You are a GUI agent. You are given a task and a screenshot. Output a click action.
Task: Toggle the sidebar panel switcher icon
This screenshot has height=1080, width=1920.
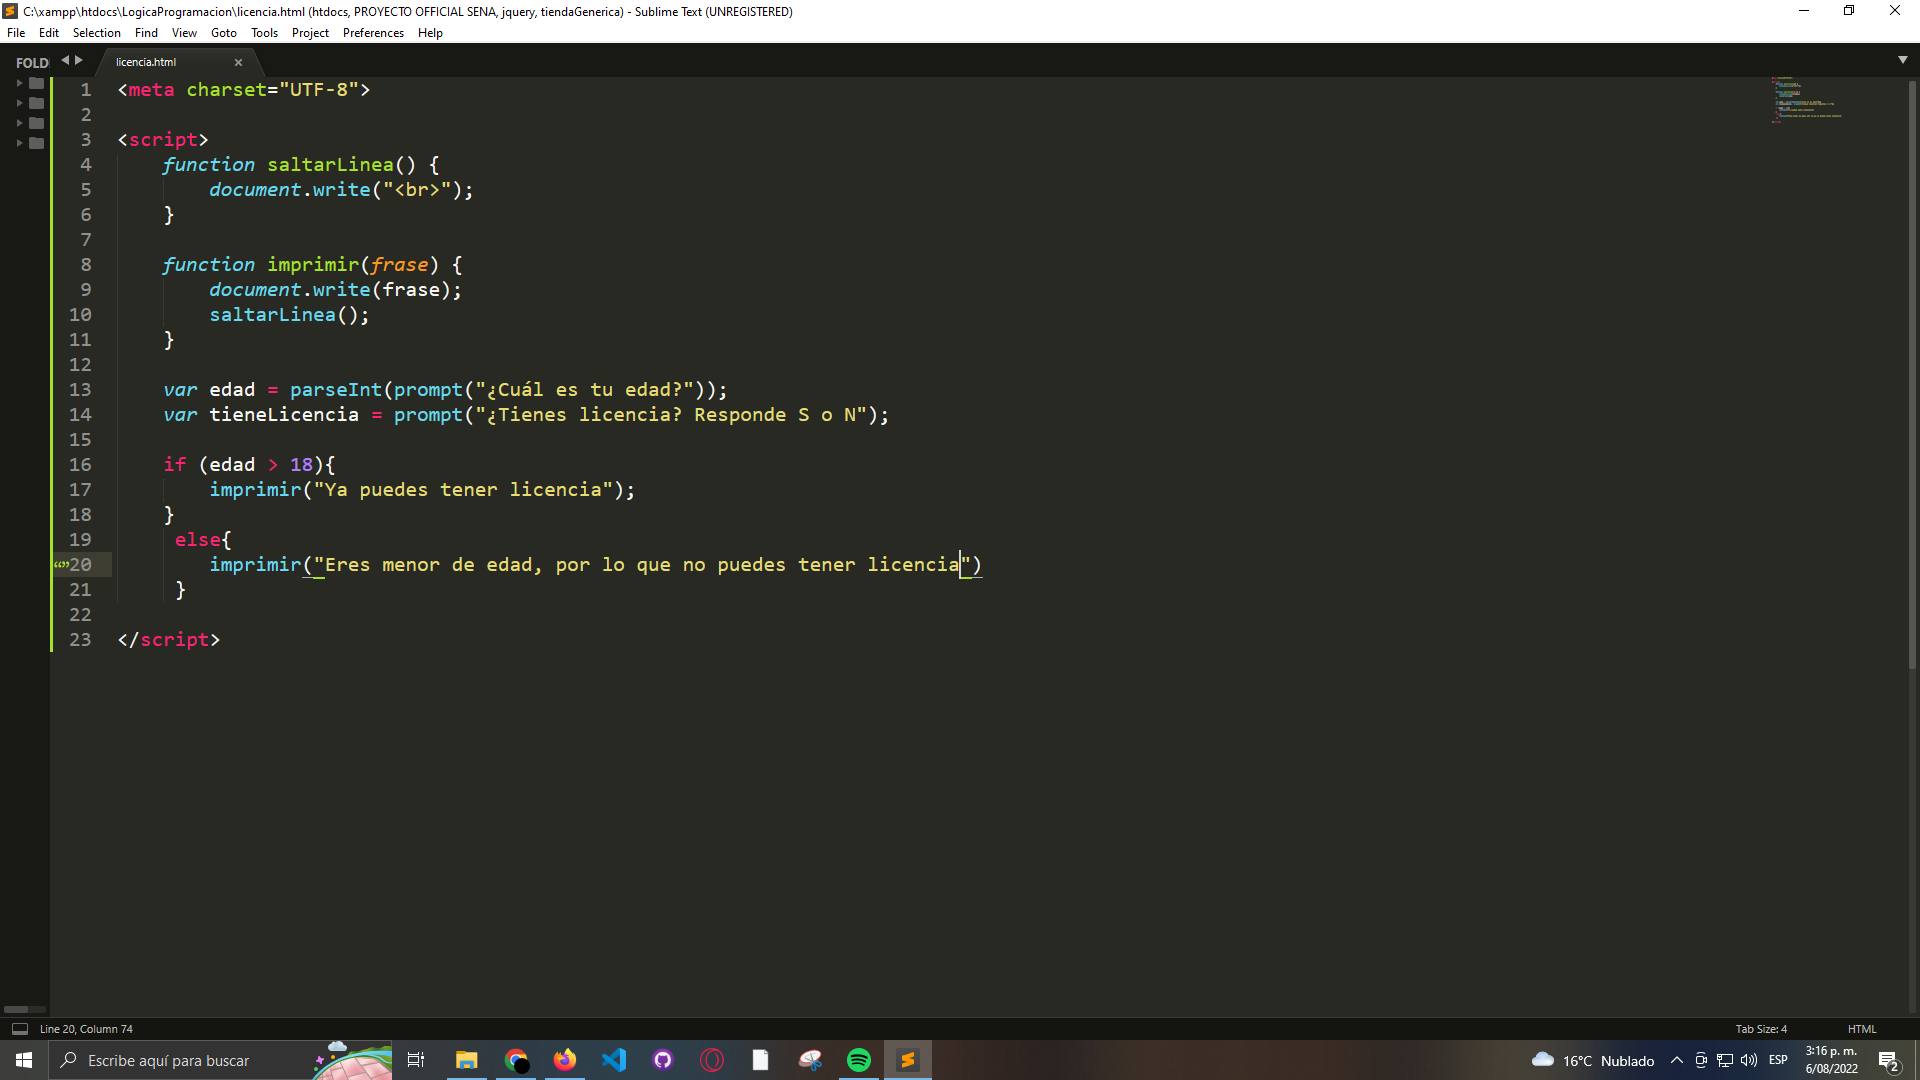tap(19, 1029)
